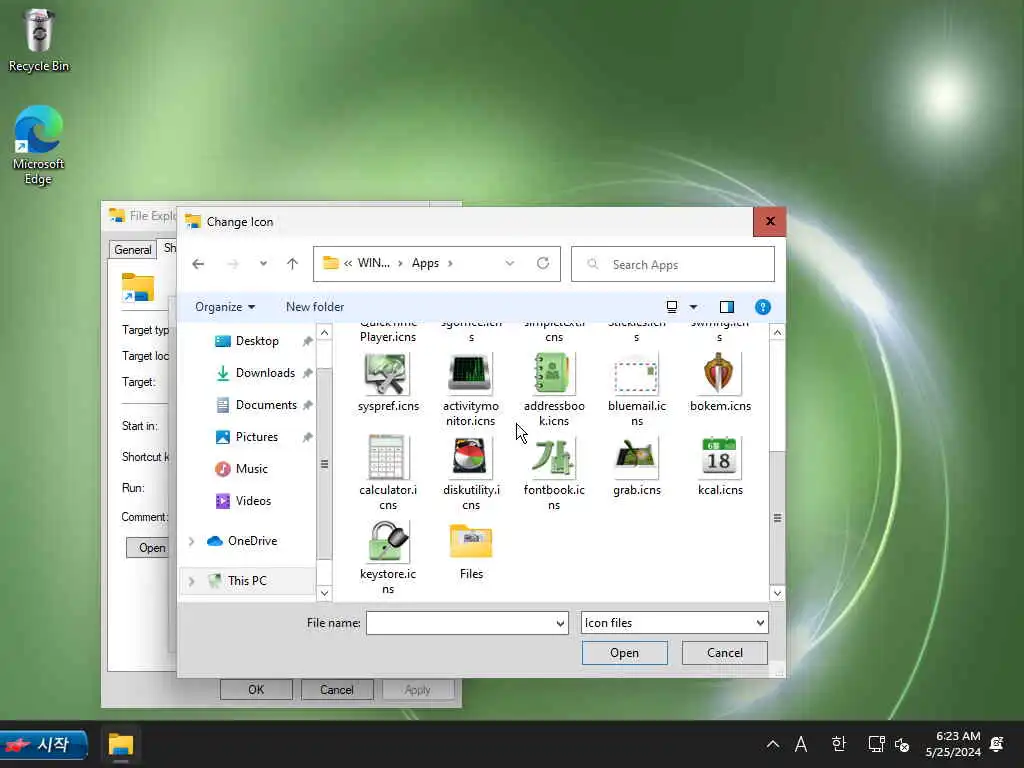This screenshot has height=768, width=1024.
Task: Select Downloads in navigation pane
Action: 265,373
